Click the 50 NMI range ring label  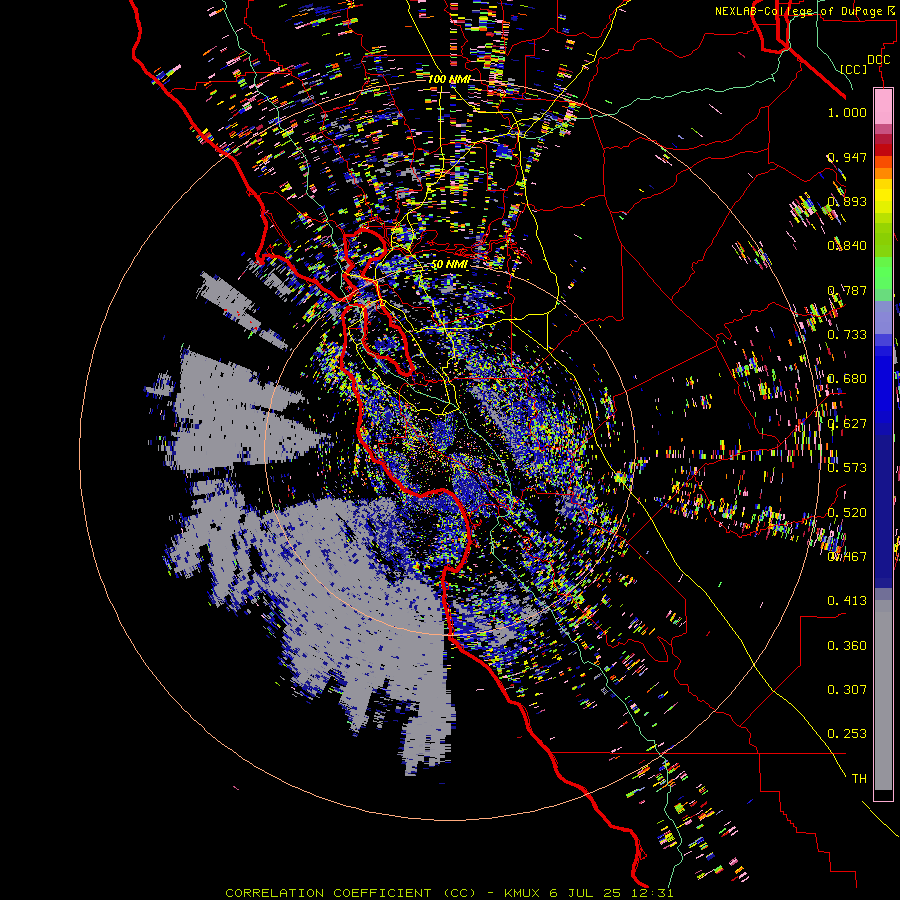click(x=449, y=265)
